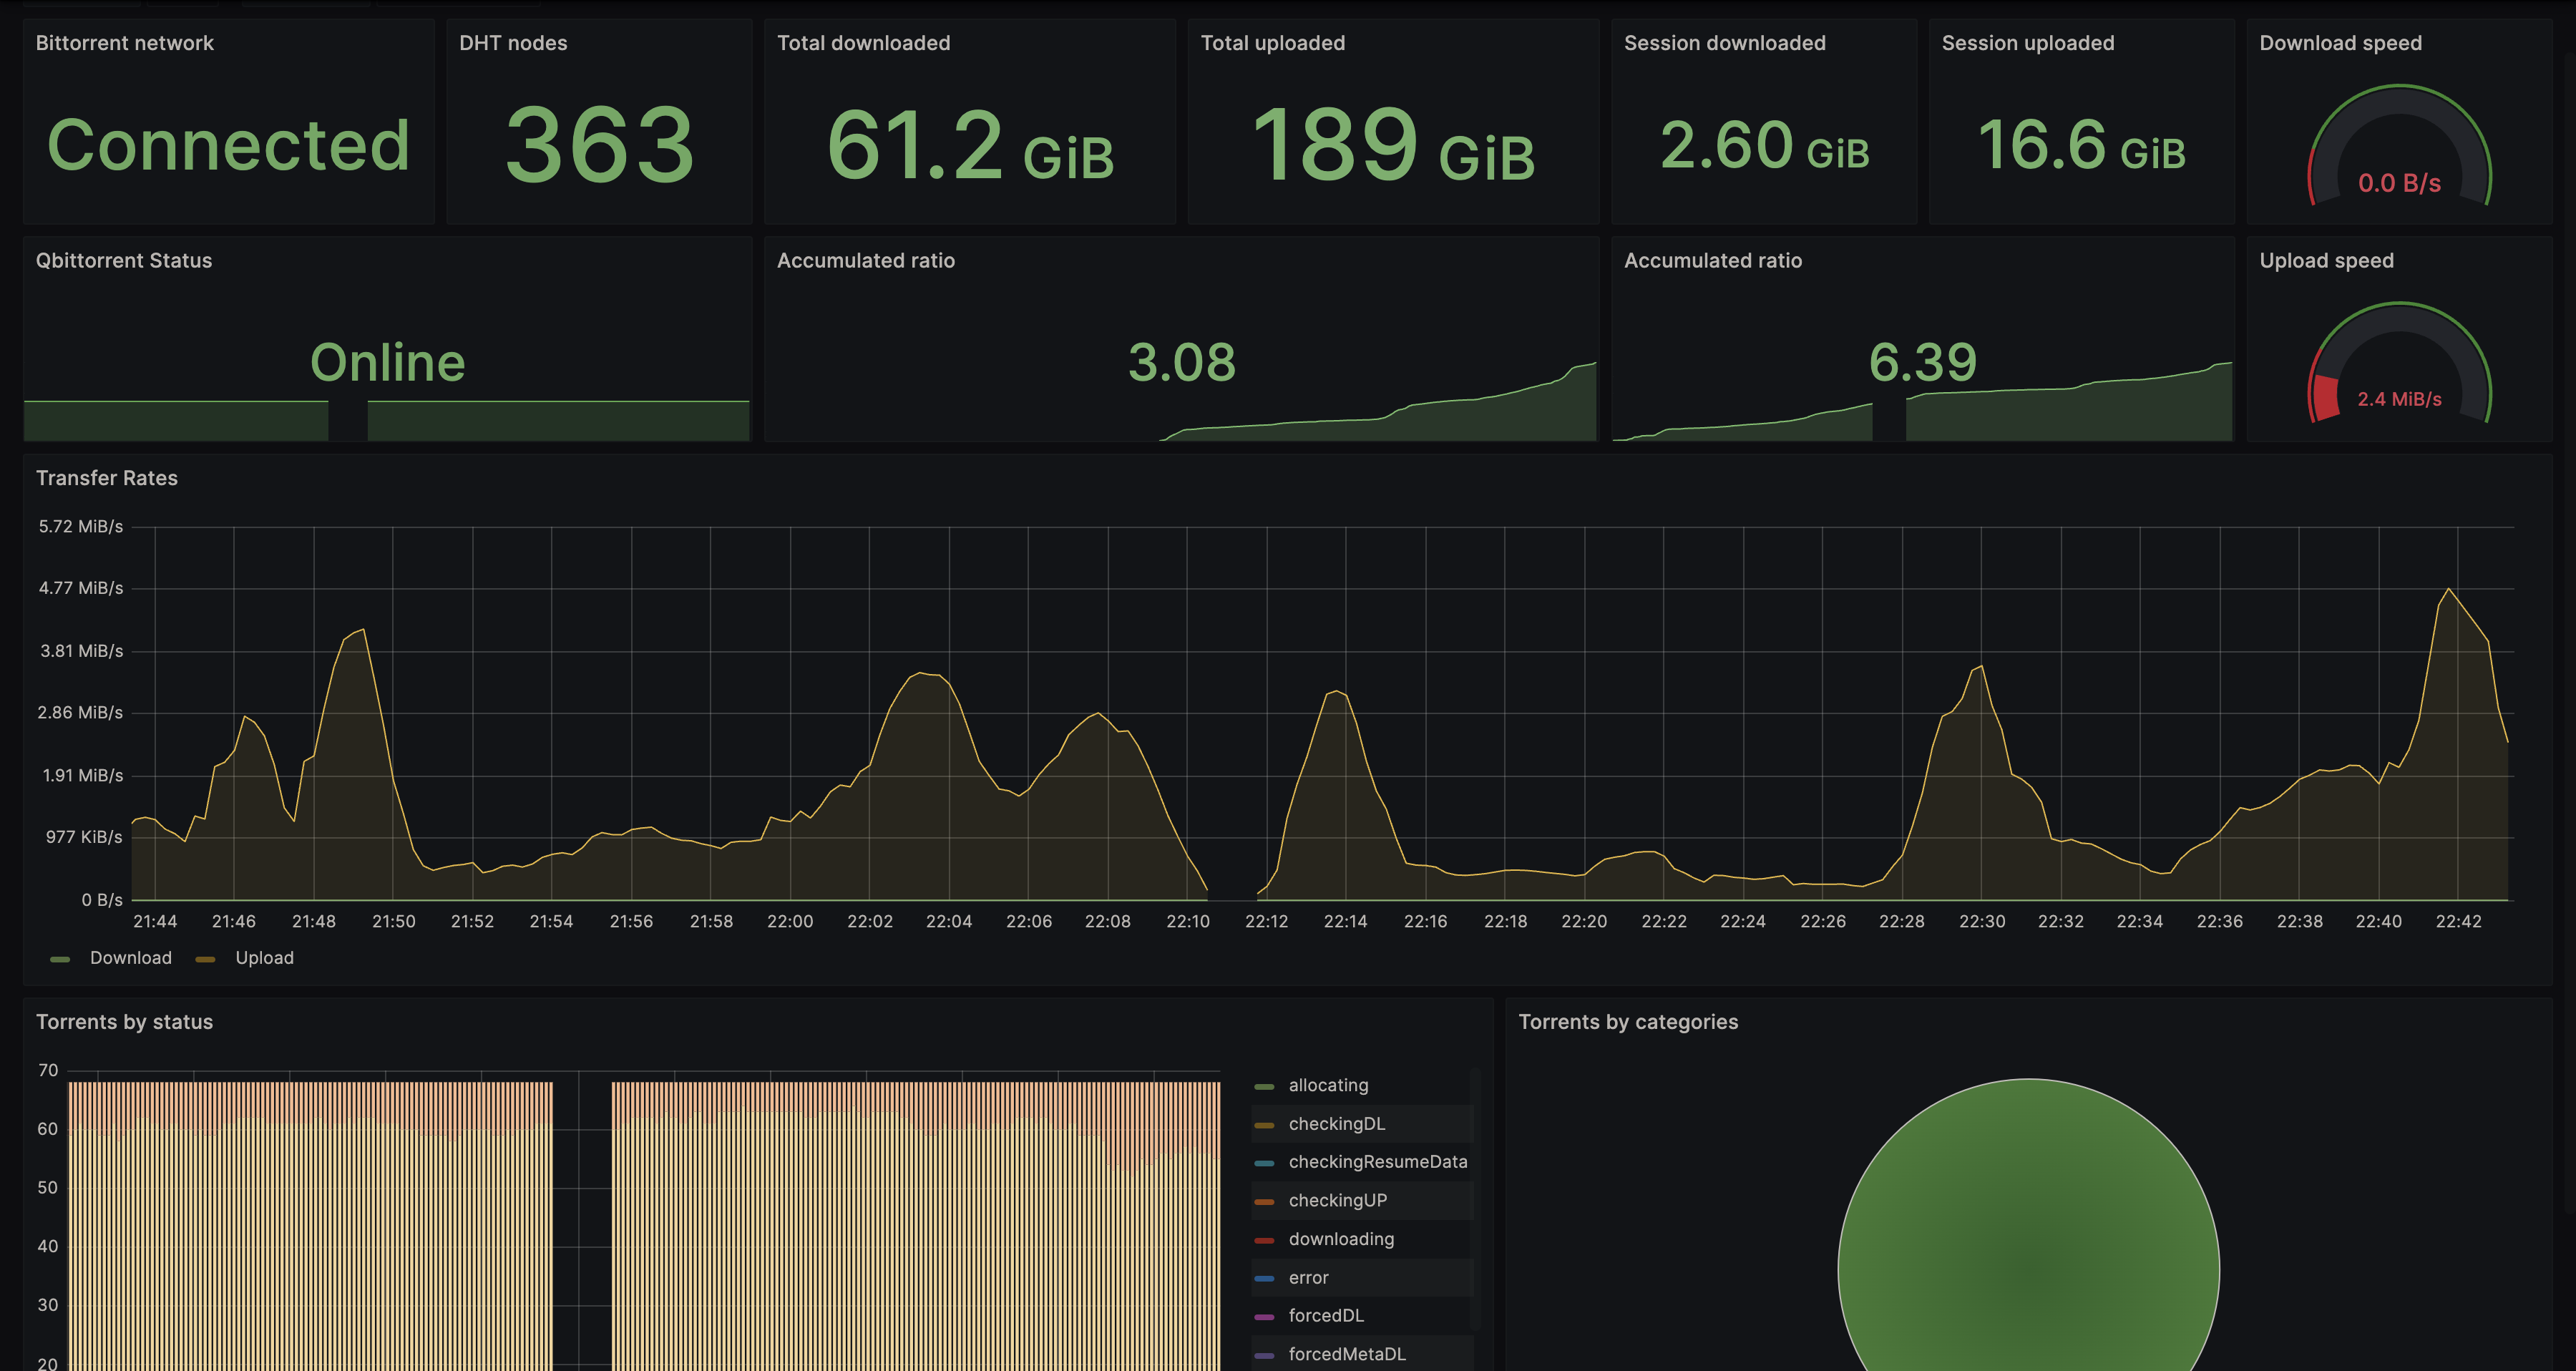Open the Total uploaded panel title
The height and width of the screenshot is (1371, 2576).
[1272, 43]
